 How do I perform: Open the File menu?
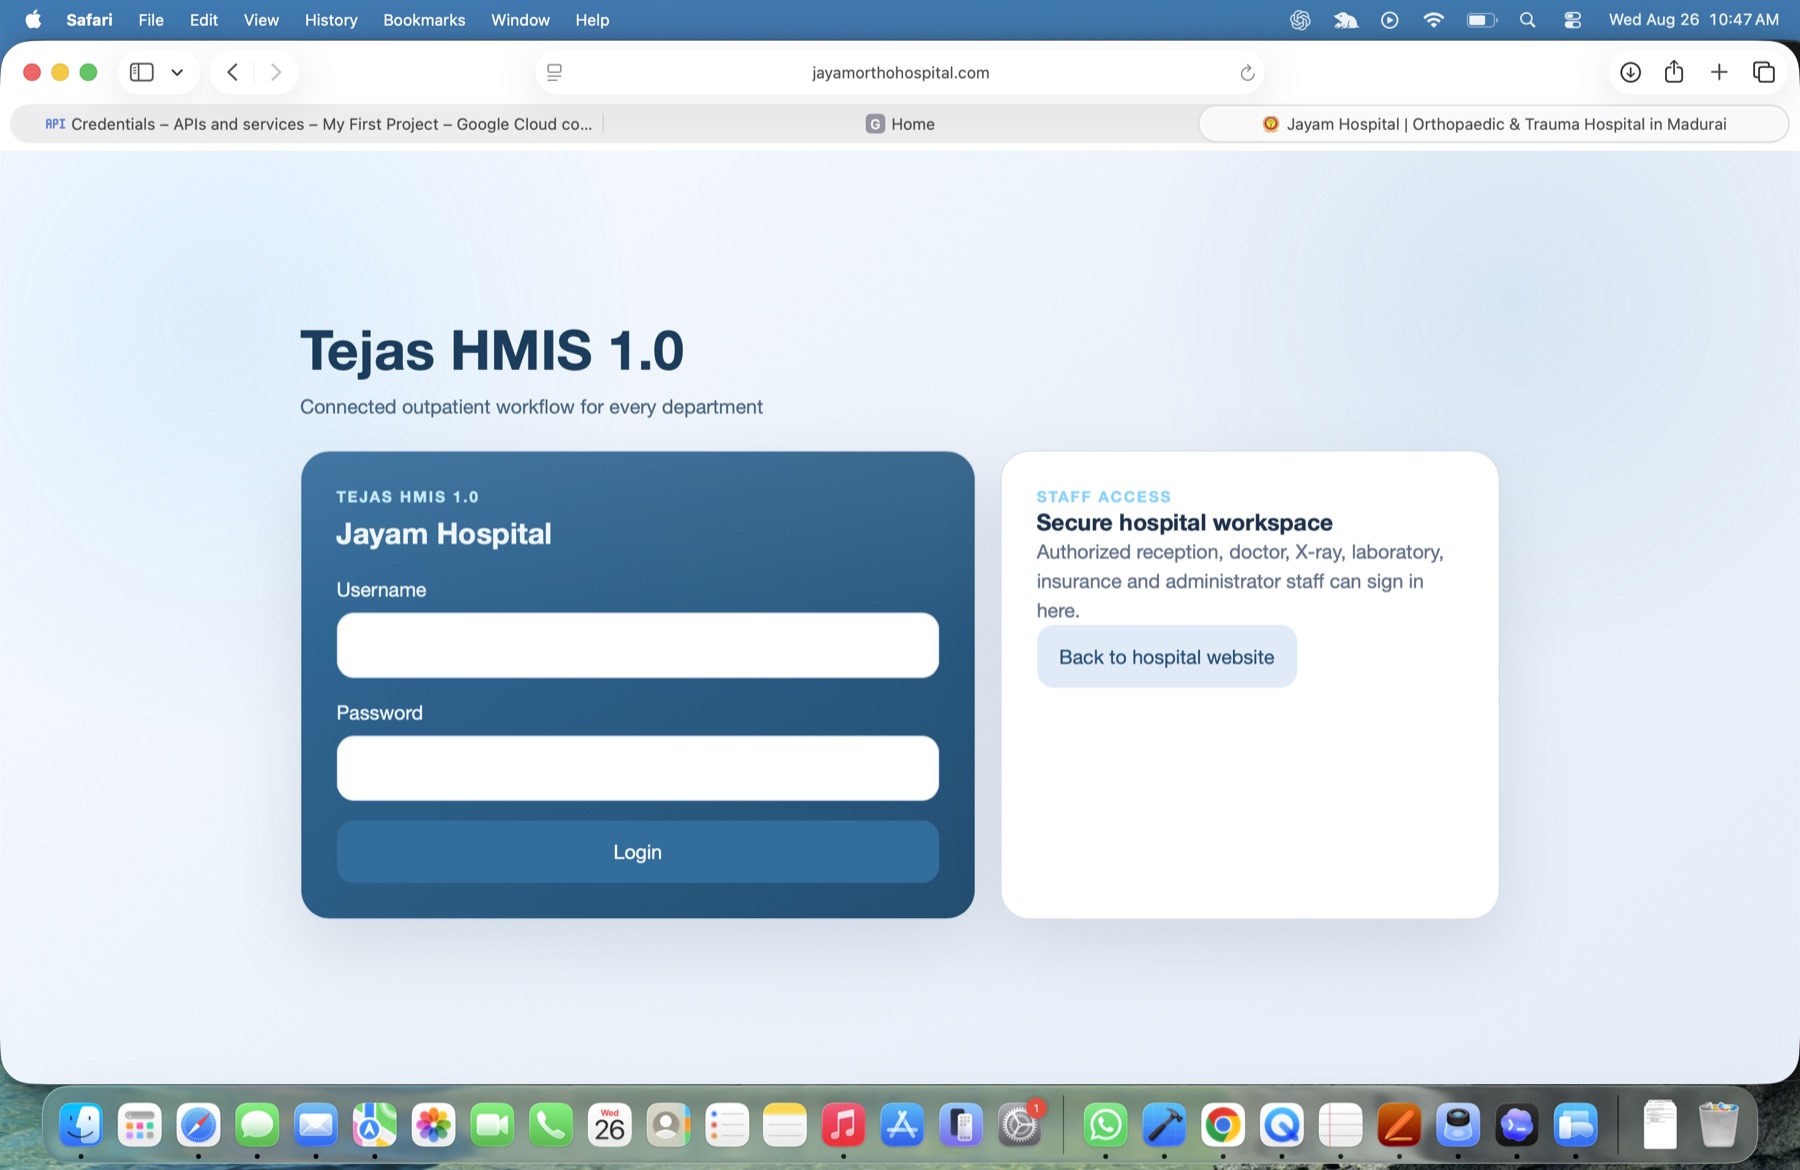(x=151, y=20)
